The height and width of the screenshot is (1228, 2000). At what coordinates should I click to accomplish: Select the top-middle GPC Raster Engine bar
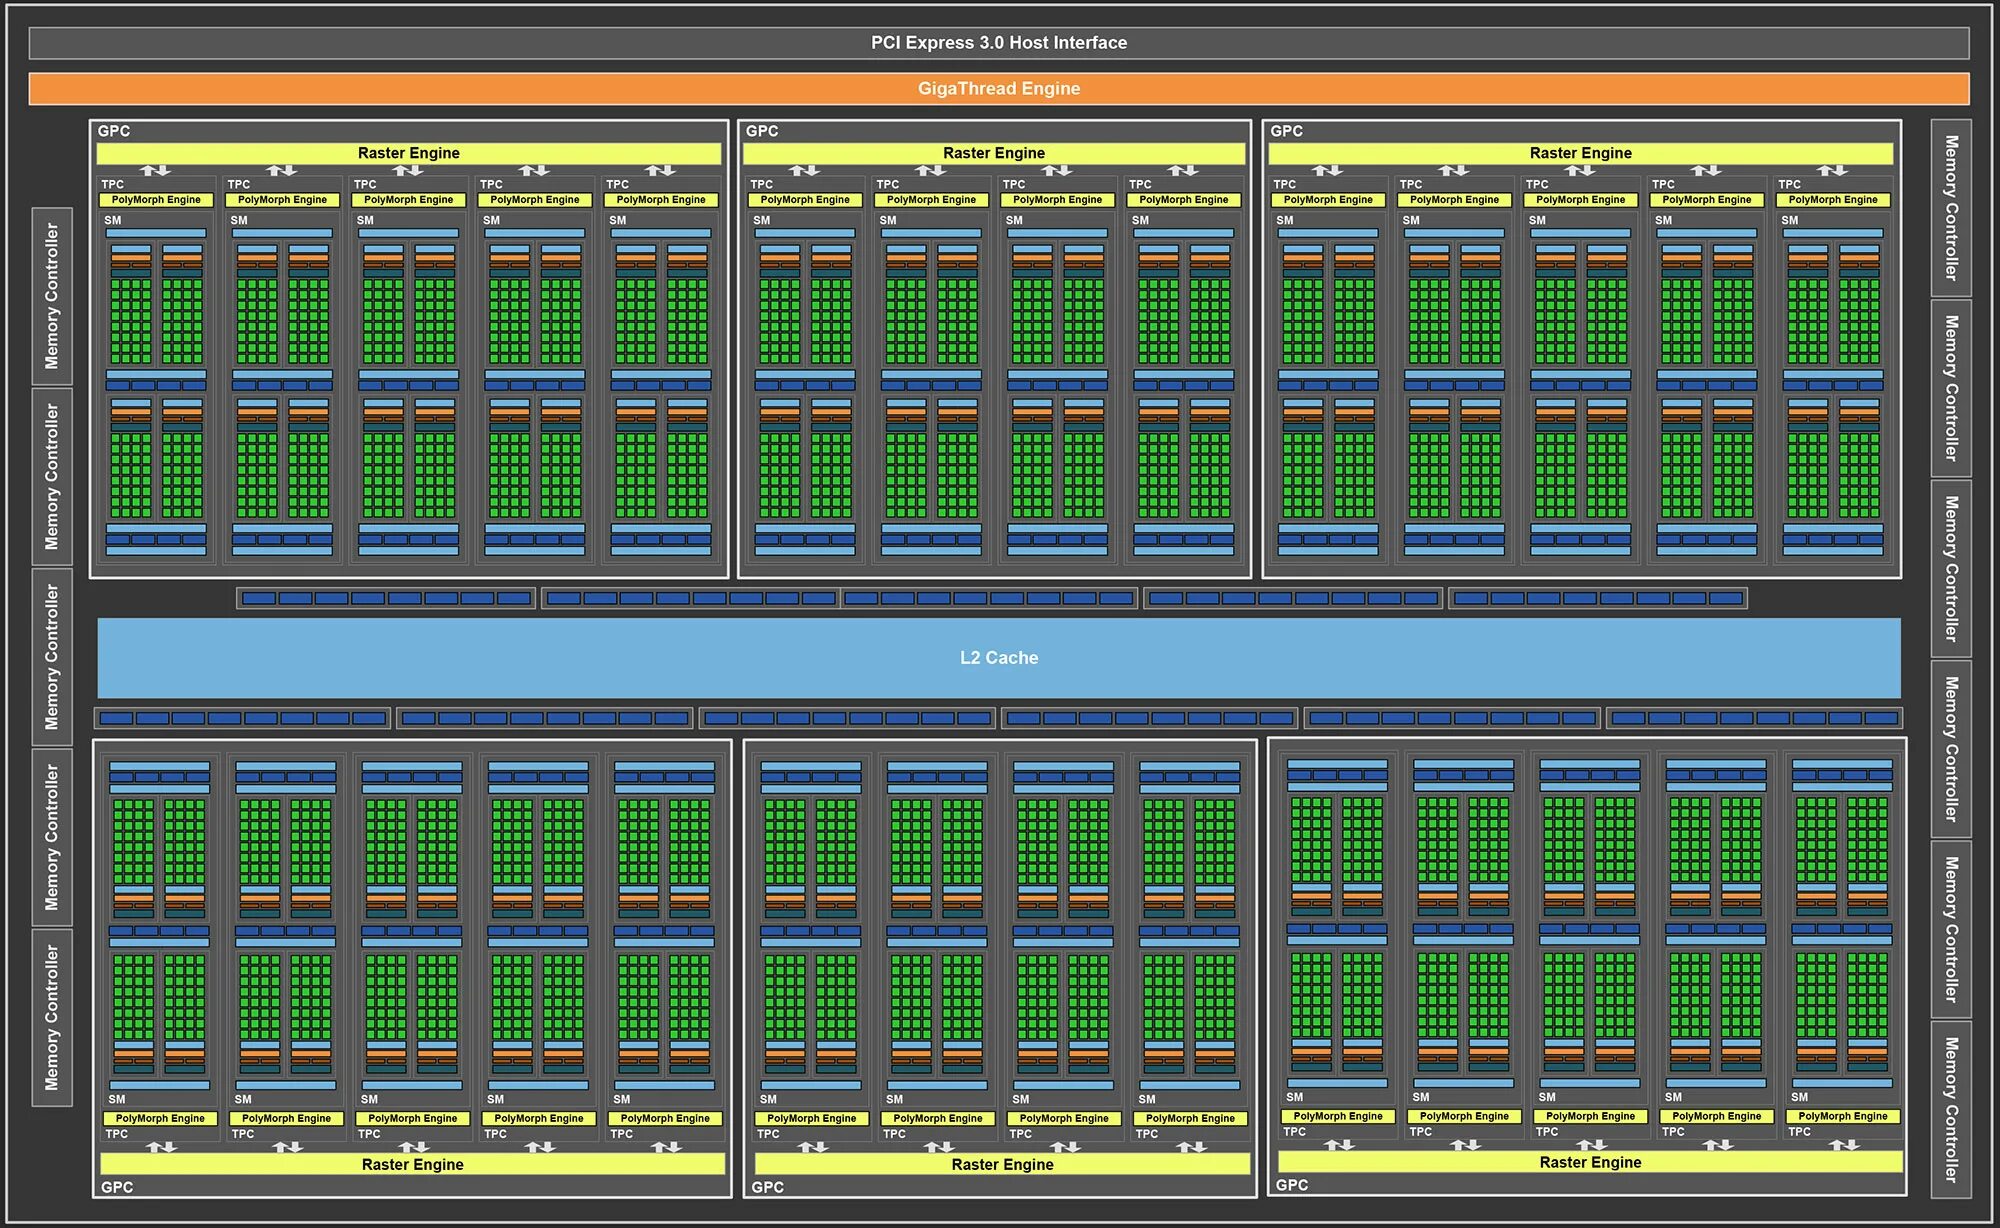[993, 153]
